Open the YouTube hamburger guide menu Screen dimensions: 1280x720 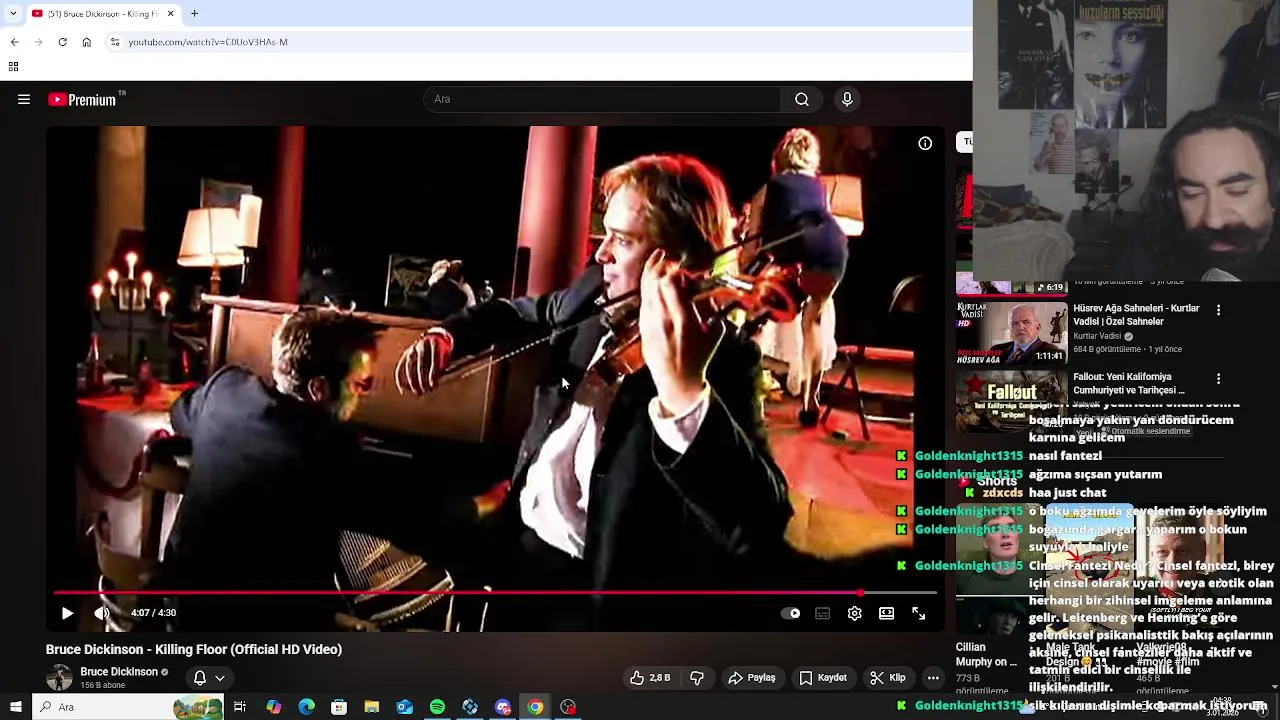click(24, 99)
